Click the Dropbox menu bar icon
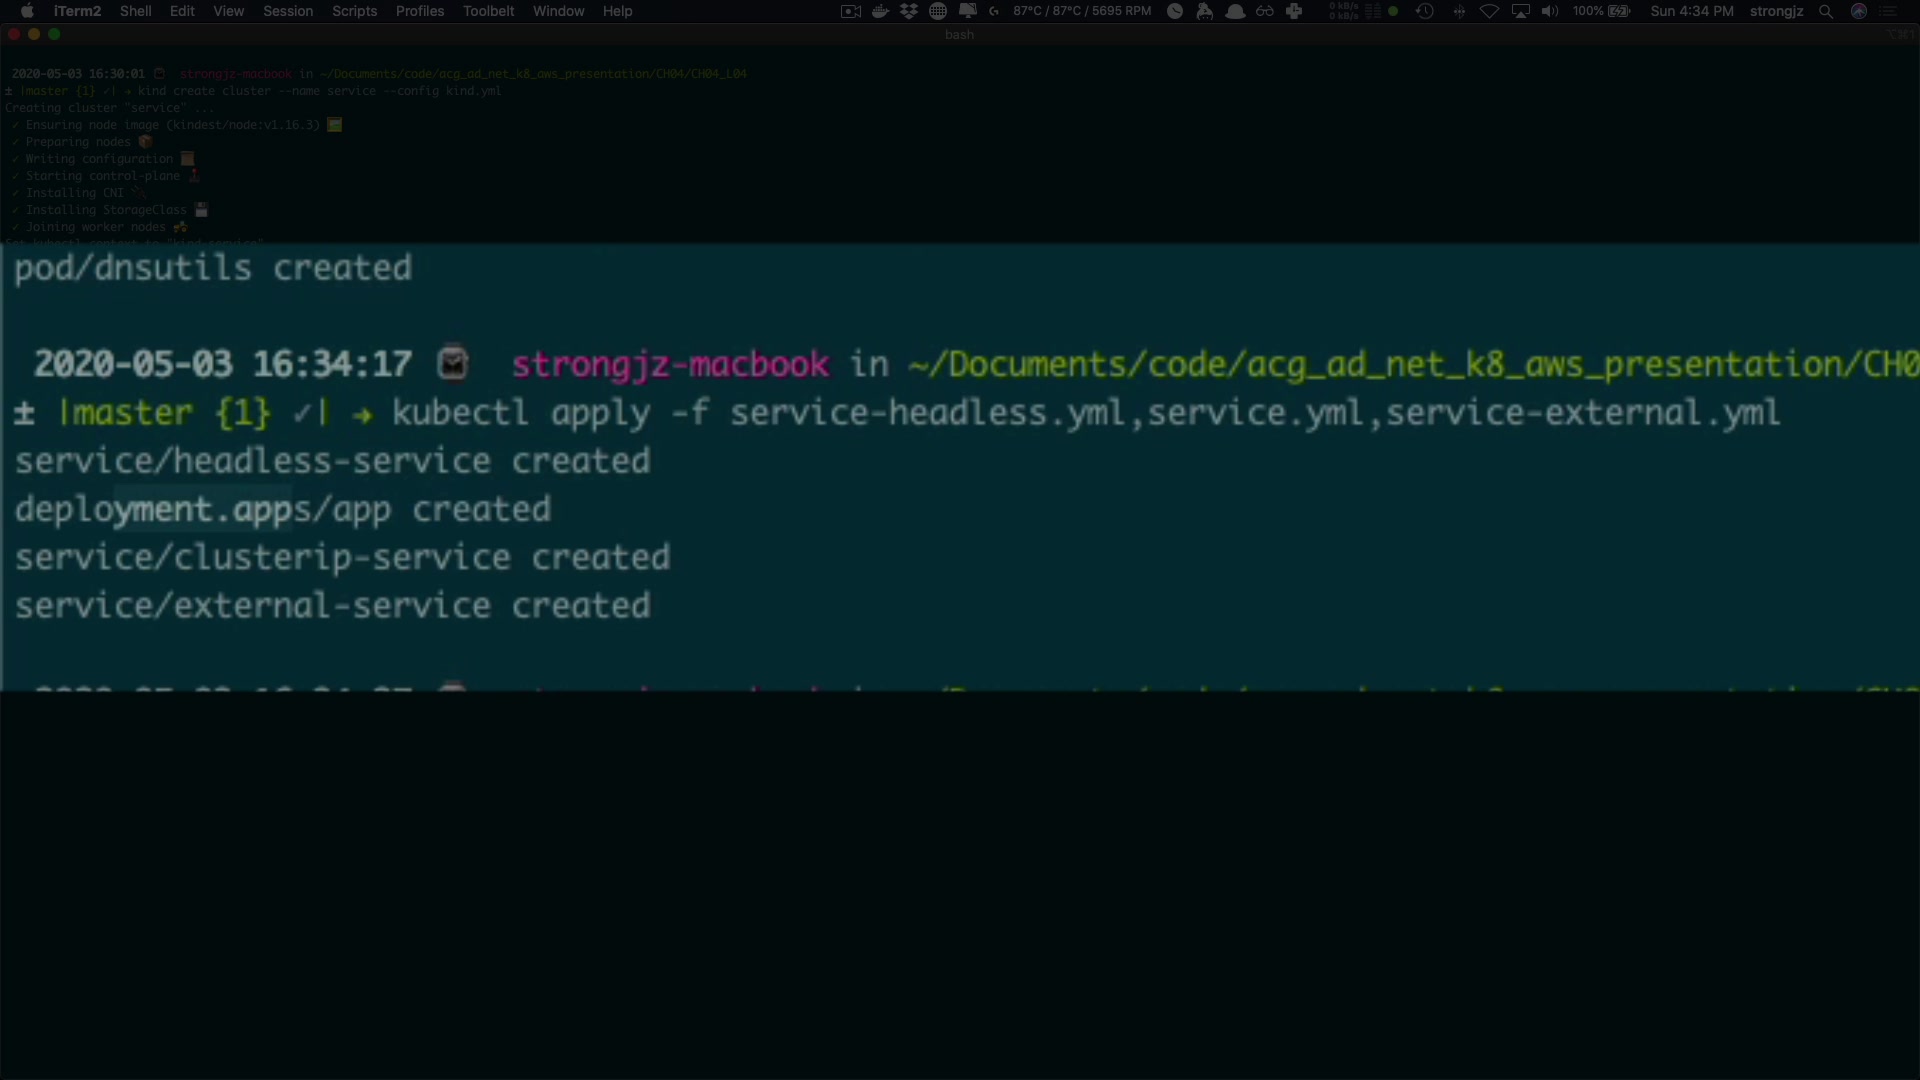1920x1080 pixels. click(x=909, y=11)
